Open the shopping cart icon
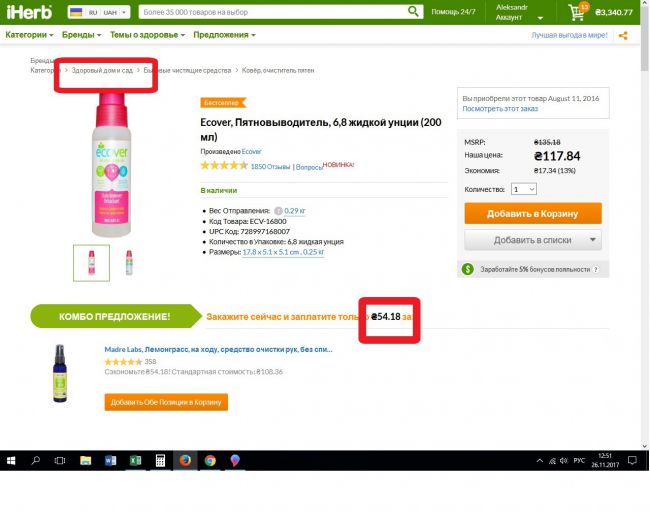 click(x=577, y=14)
